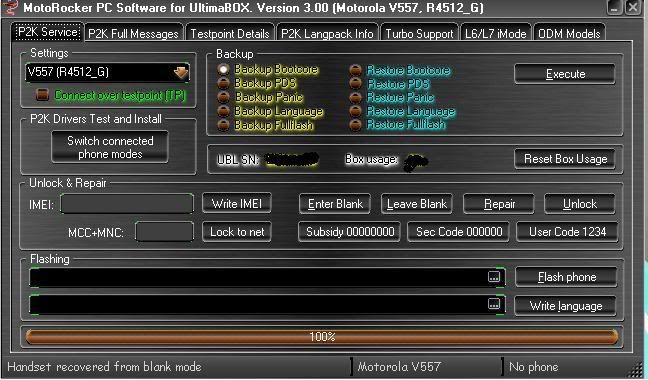Go to the ODM Models tab
The height and width of the screenshot is (380, 648).
click(569, 33)
